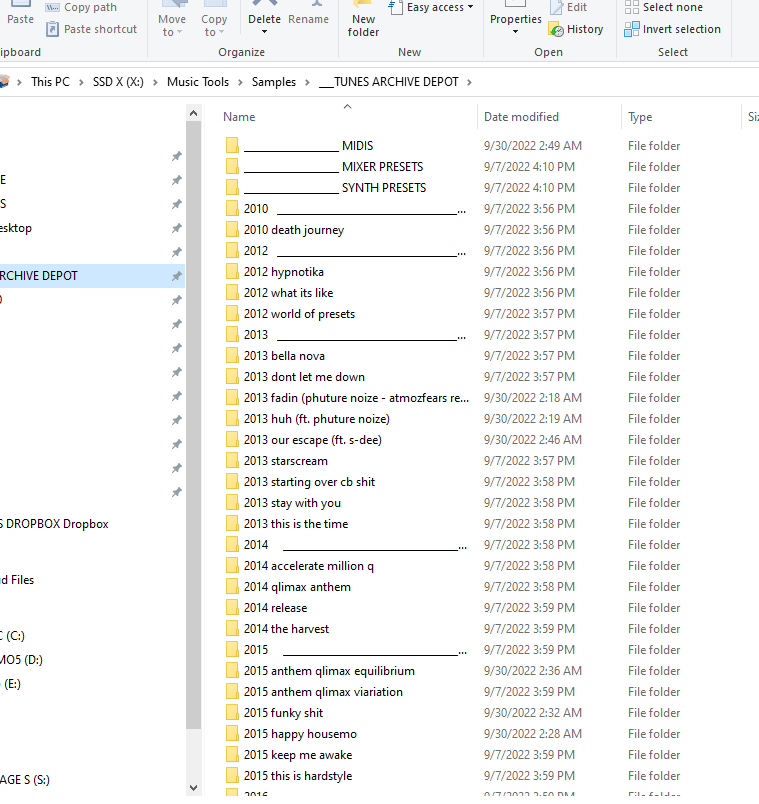Click folder icon for 2013 bella nova
This screenshot has width=759, height=804.
point(232,356)
